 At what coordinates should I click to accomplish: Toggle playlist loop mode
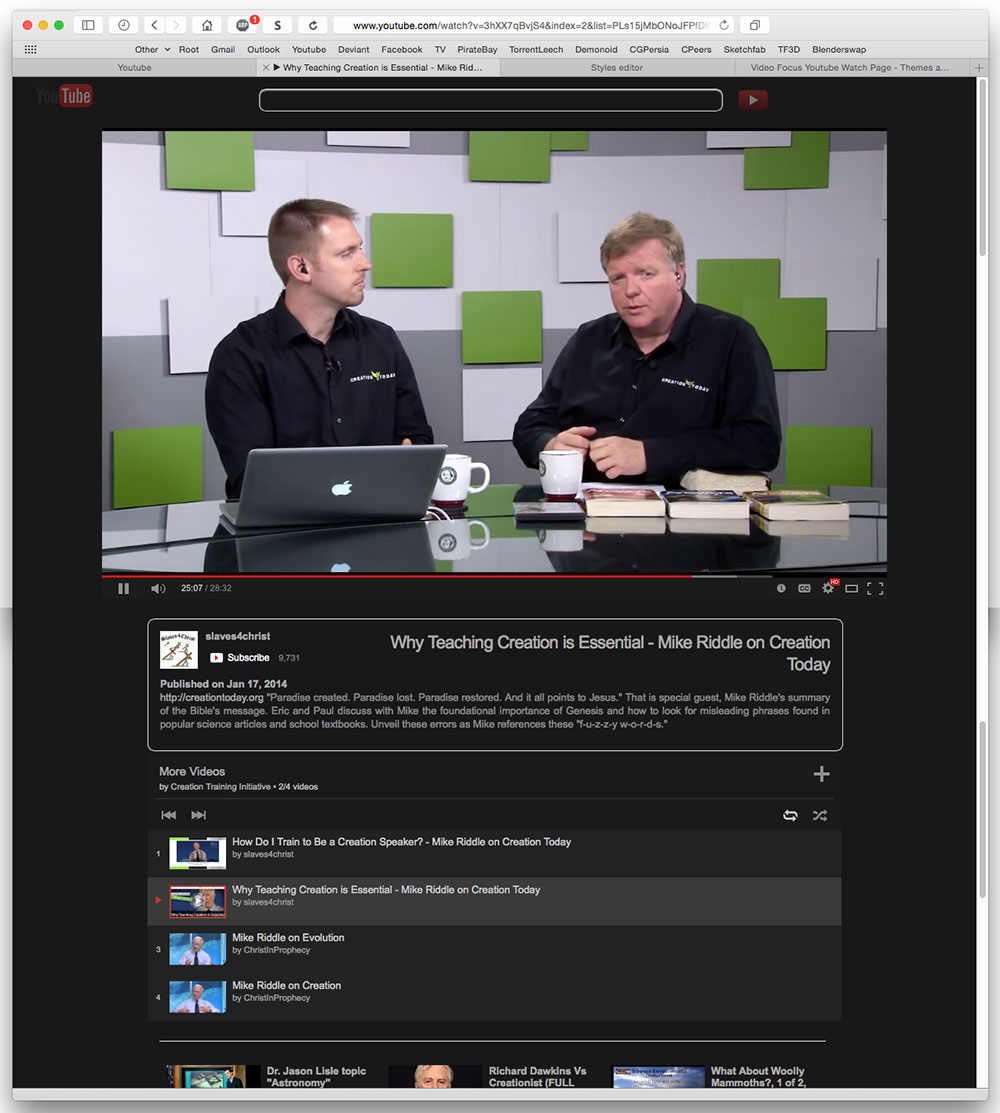click(790, 815)
